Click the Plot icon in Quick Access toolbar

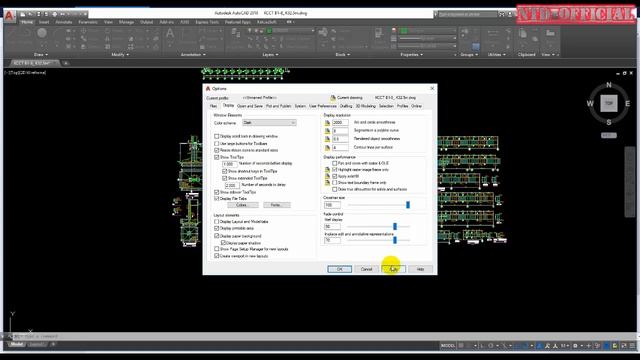(x=54, y=14)
